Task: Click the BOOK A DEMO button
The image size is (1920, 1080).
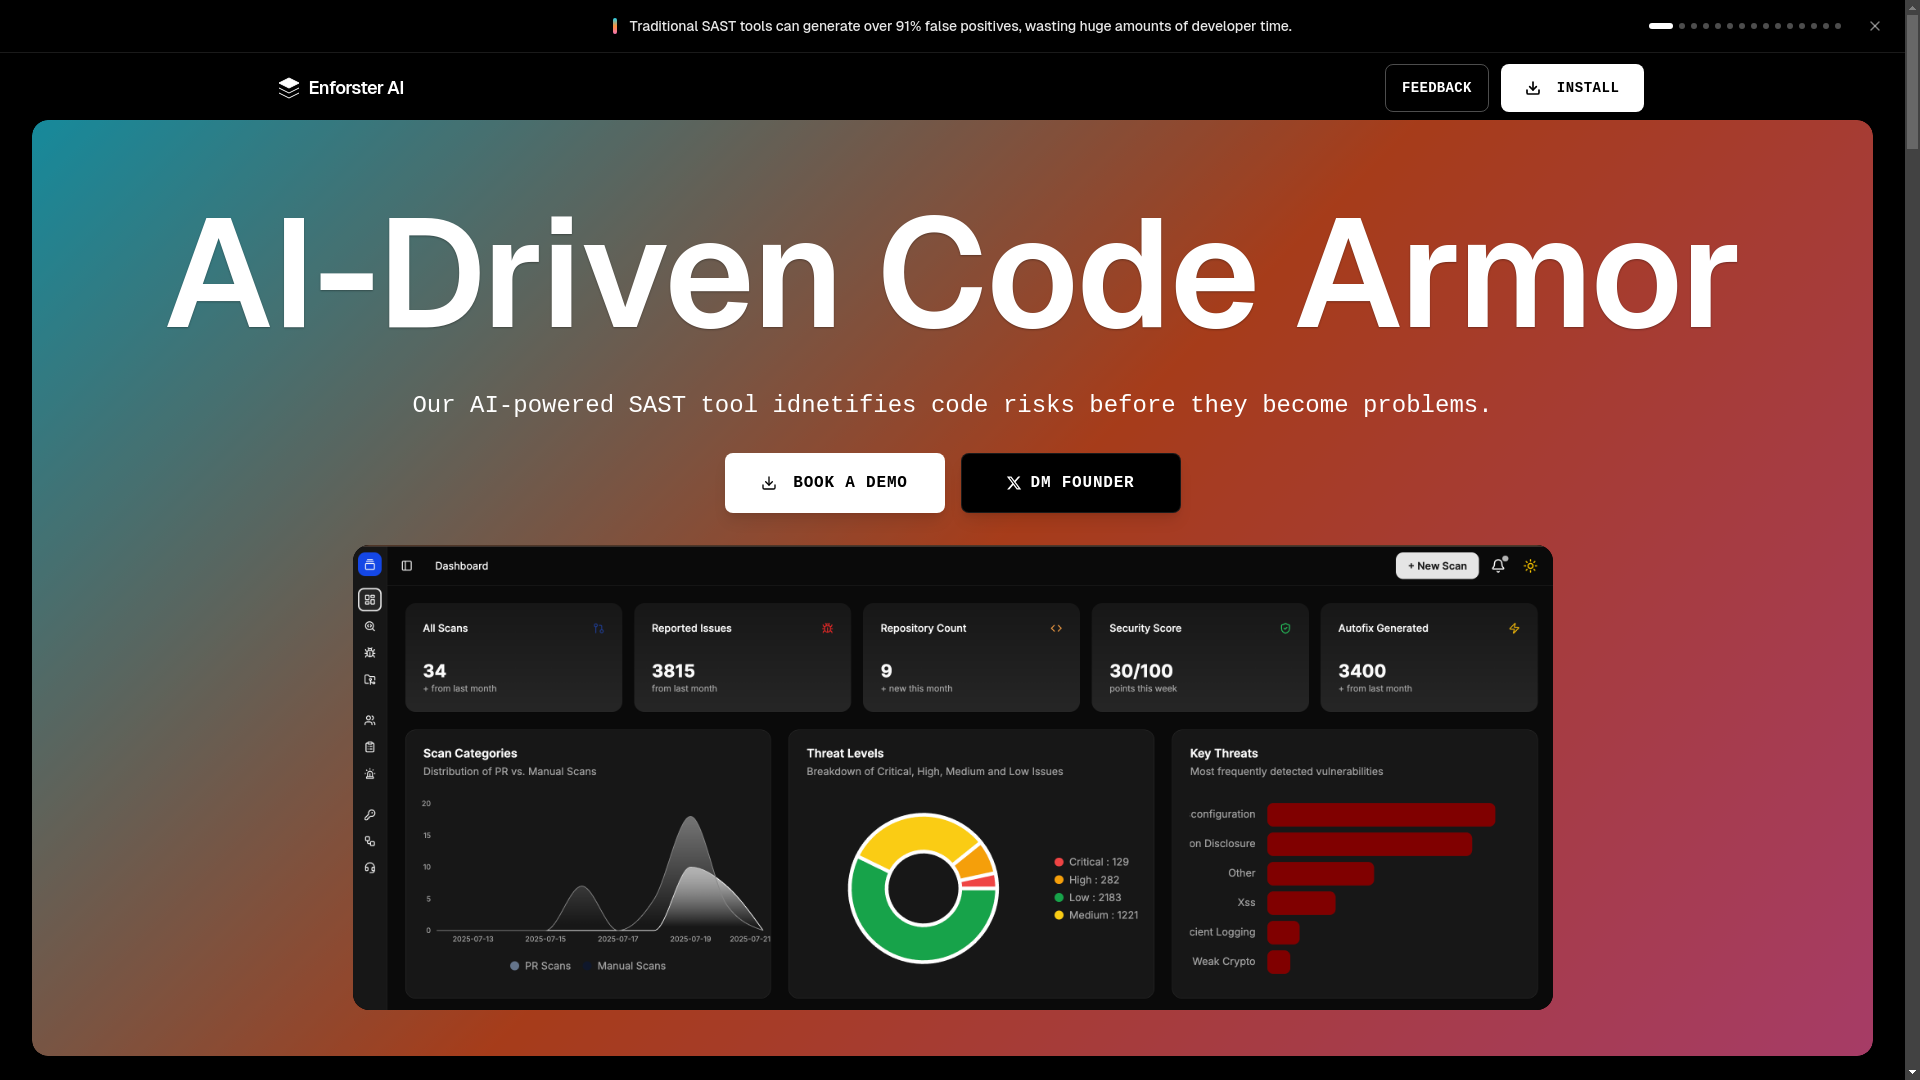Action: 835,483
